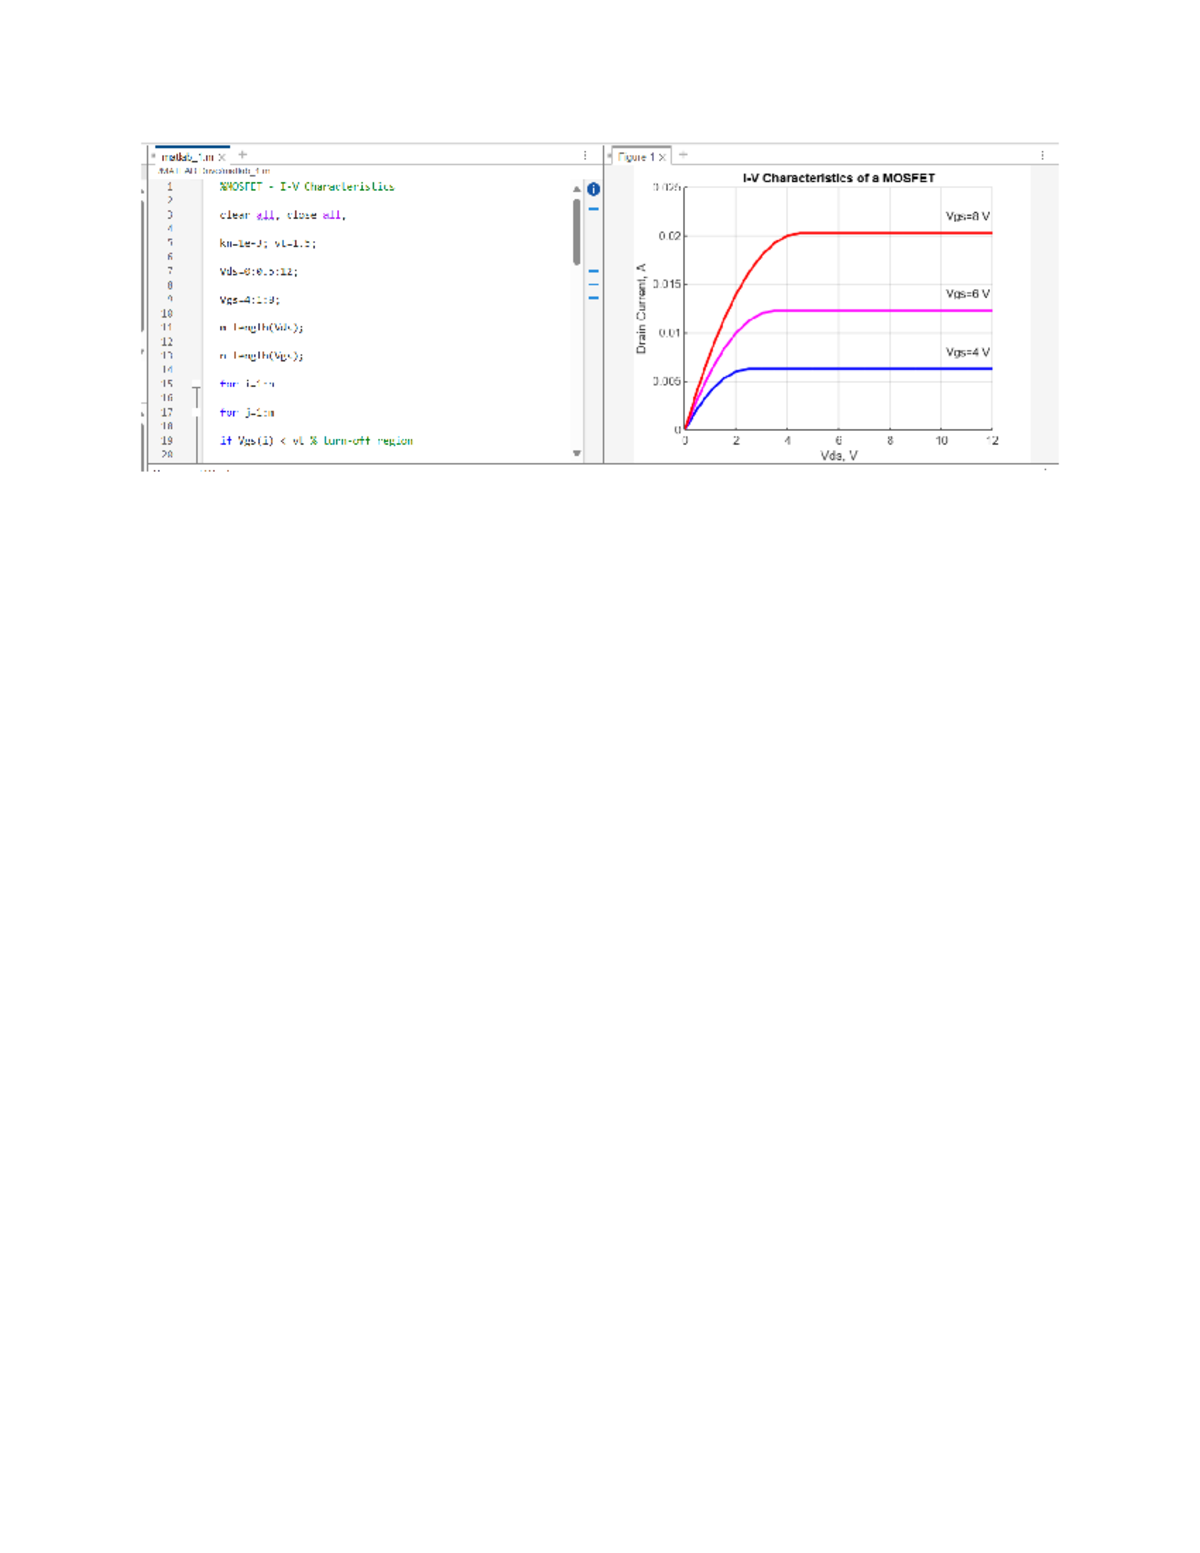This screenshot has width=1200, height=1553.
Task: Click the 'Vgs=4 V' curve label
Action: (968, 352)
